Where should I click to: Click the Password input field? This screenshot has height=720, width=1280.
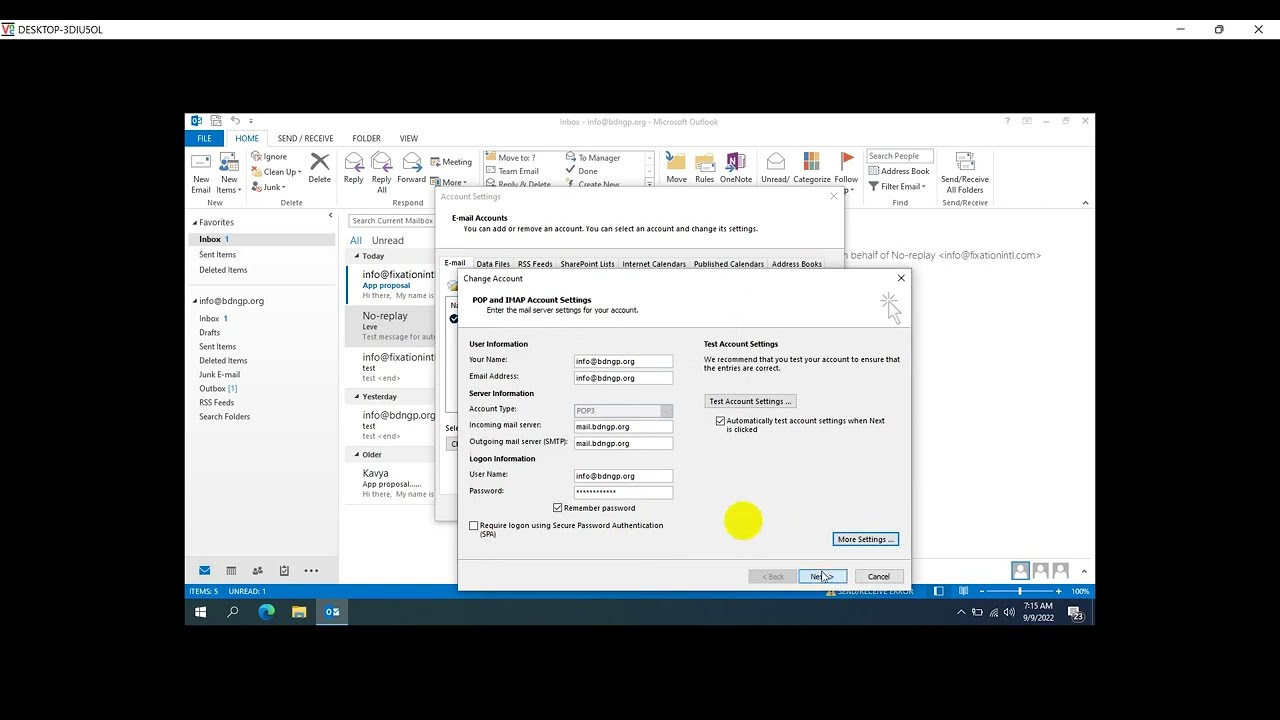coord(623,492)
